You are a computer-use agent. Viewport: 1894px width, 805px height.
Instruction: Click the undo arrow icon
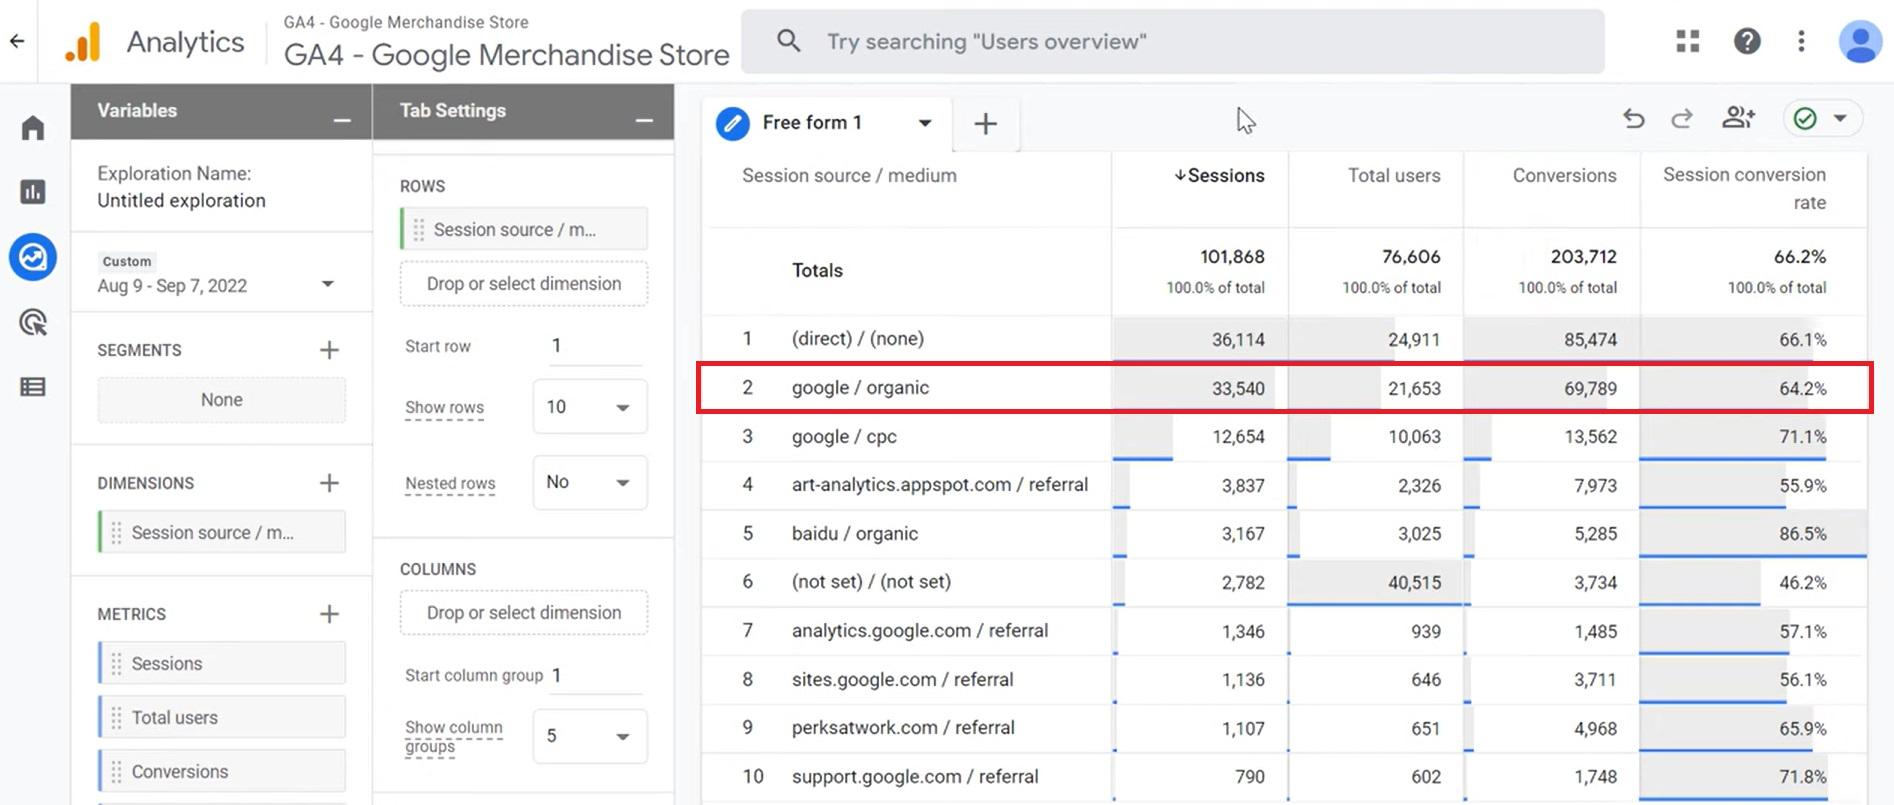pyautogui.click(x=1634, y=119)
